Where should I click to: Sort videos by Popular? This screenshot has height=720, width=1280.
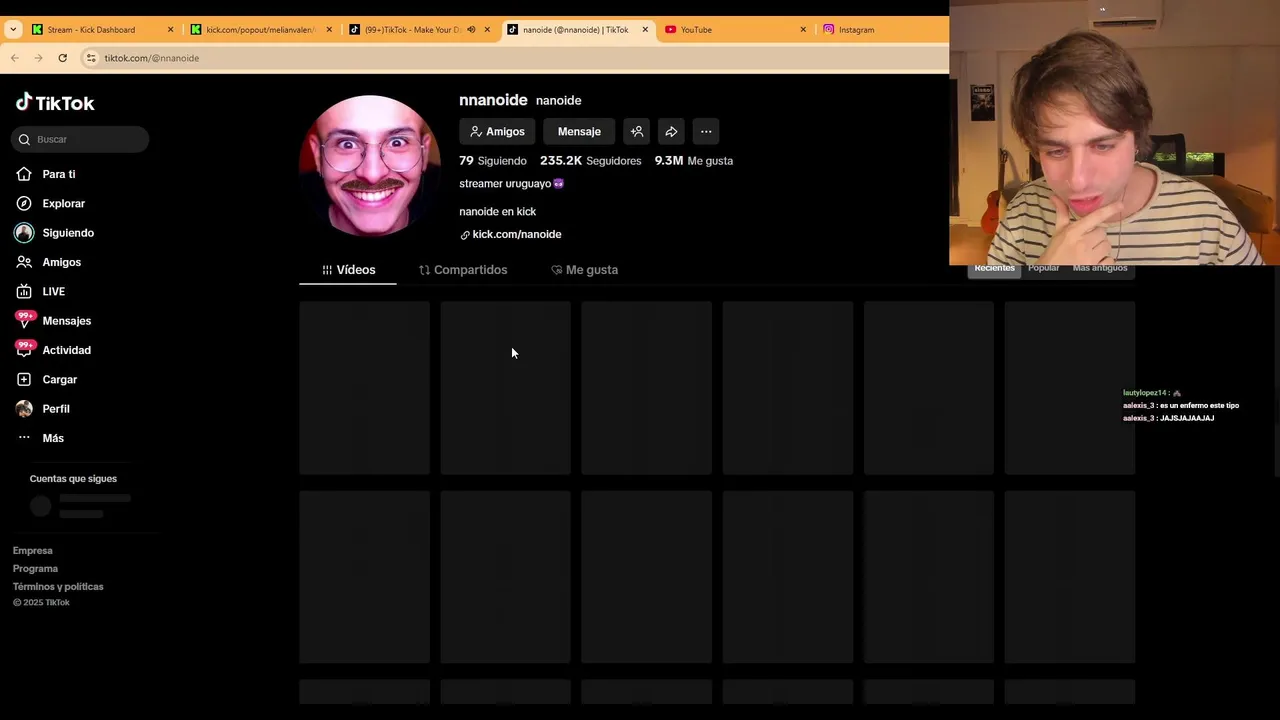pyautogui.click(x=1043, y=269)
